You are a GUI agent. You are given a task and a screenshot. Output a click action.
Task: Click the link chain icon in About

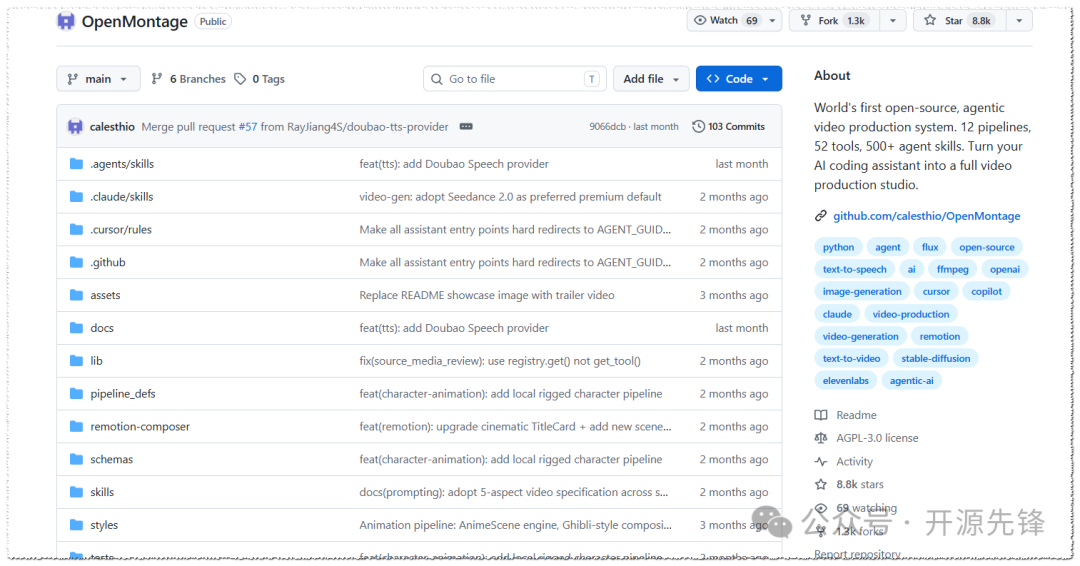(x=821, y=216)
